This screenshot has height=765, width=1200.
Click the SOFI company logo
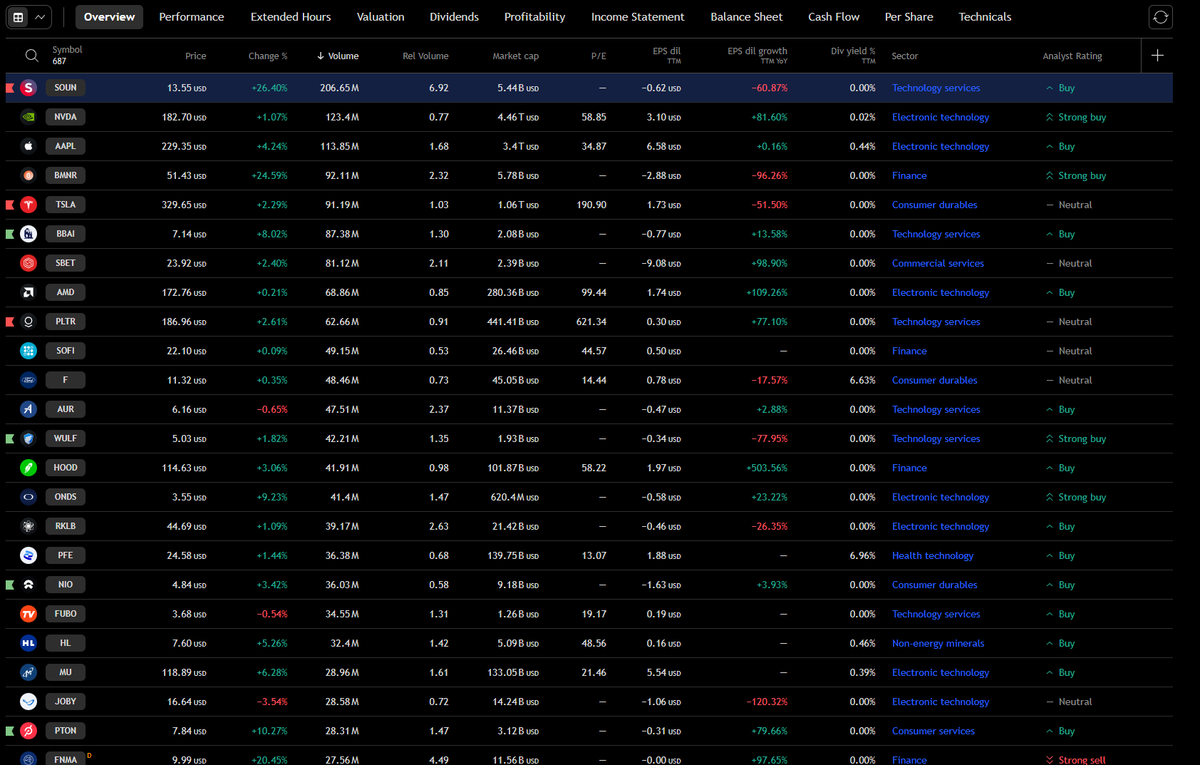tap(28, 351)
